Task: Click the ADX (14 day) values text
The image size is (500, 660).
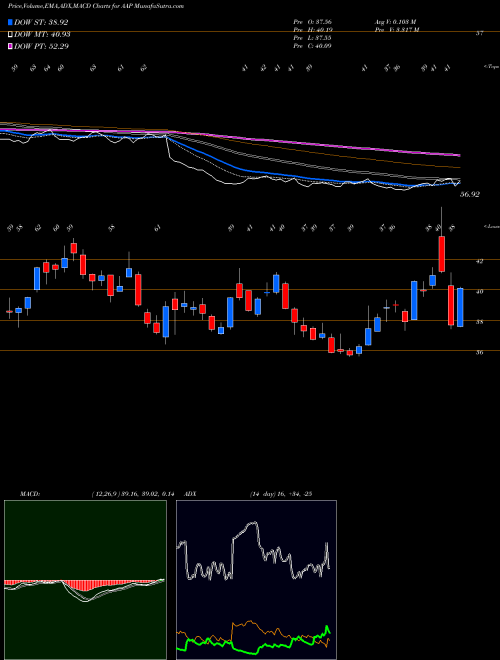Action: [281, 494]
